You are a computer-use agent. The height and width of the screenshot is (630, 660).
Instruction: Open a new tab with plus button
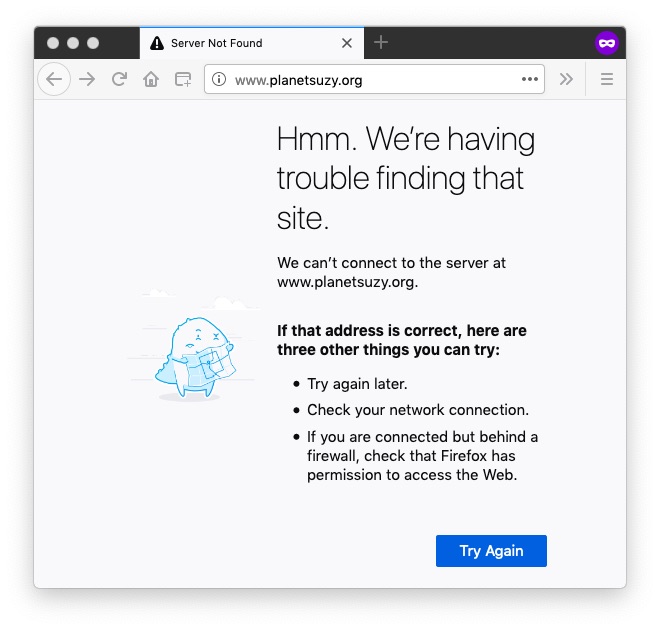click(x=381, y=43)
